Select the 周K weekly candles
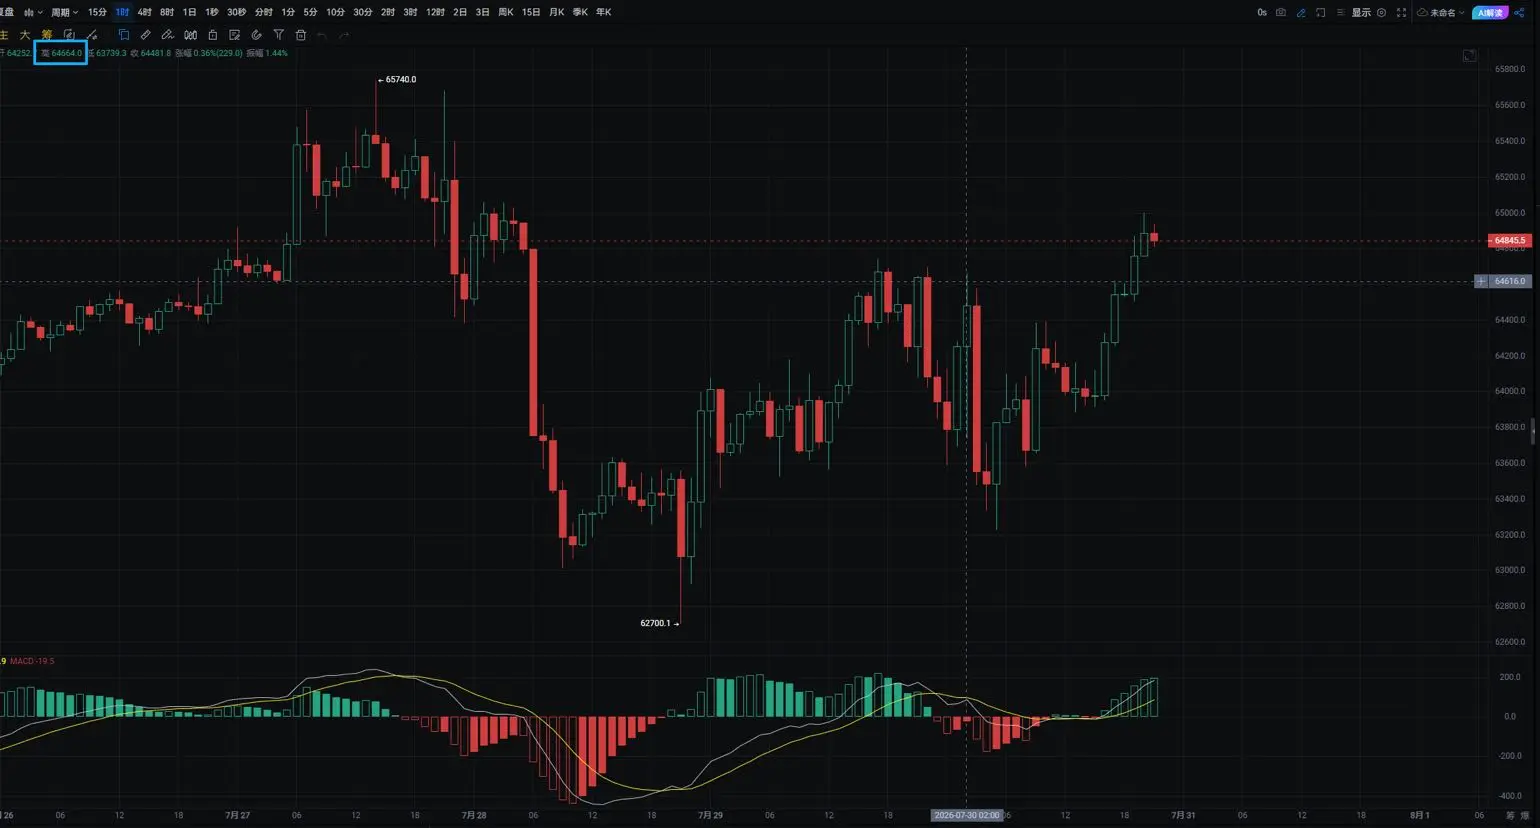 [x=506, y=12]
